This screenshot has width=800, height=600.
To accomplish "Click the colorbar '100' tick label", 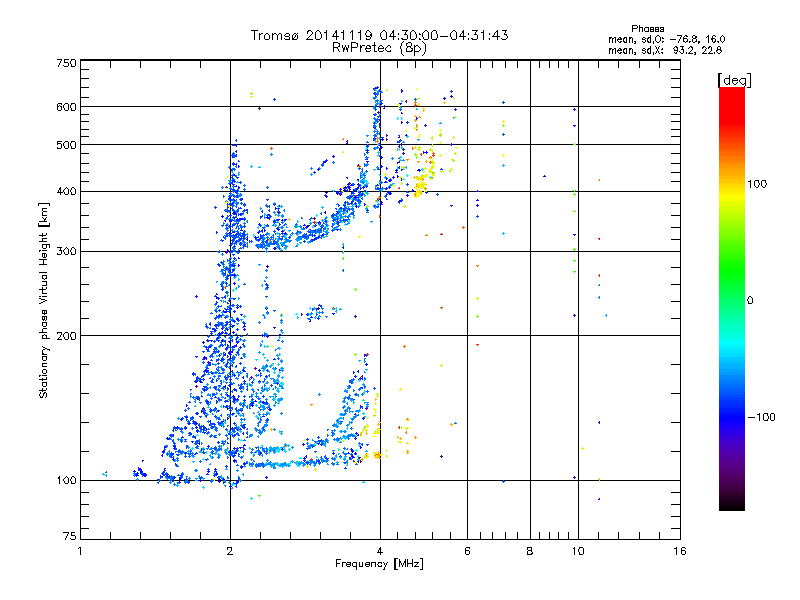I will coord(757,184).
